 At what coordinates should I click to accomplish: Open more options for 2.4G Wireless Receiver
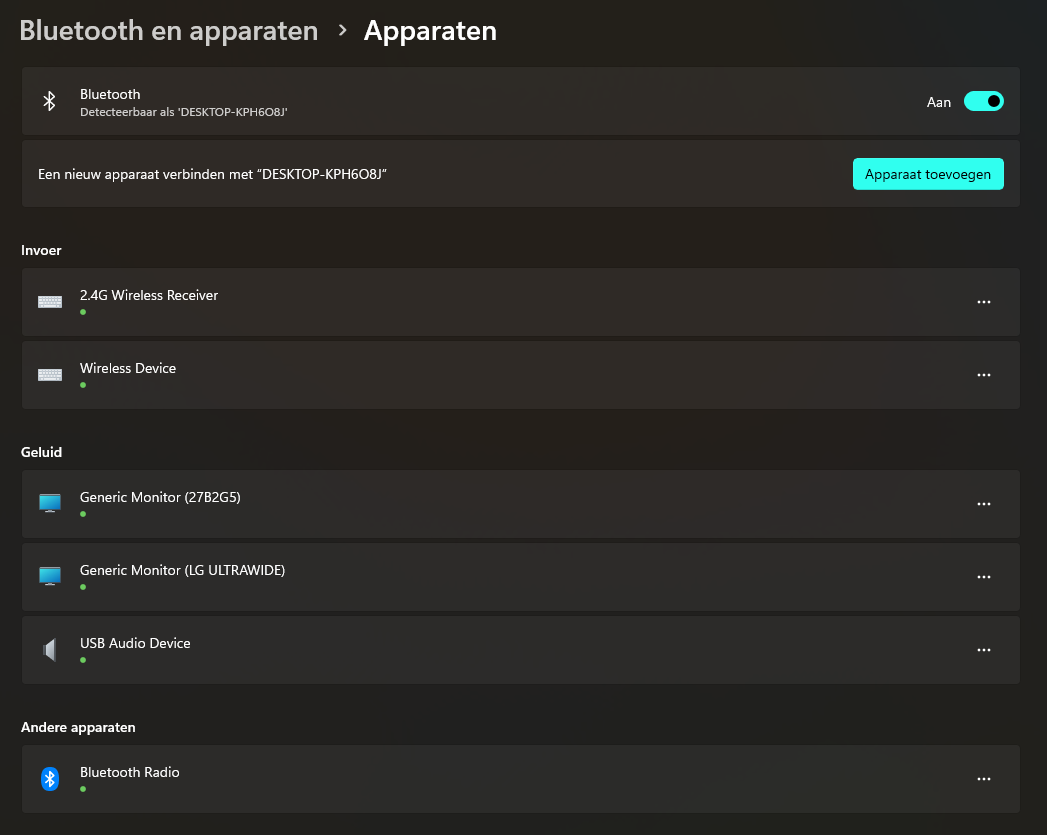tap(984, 302)
